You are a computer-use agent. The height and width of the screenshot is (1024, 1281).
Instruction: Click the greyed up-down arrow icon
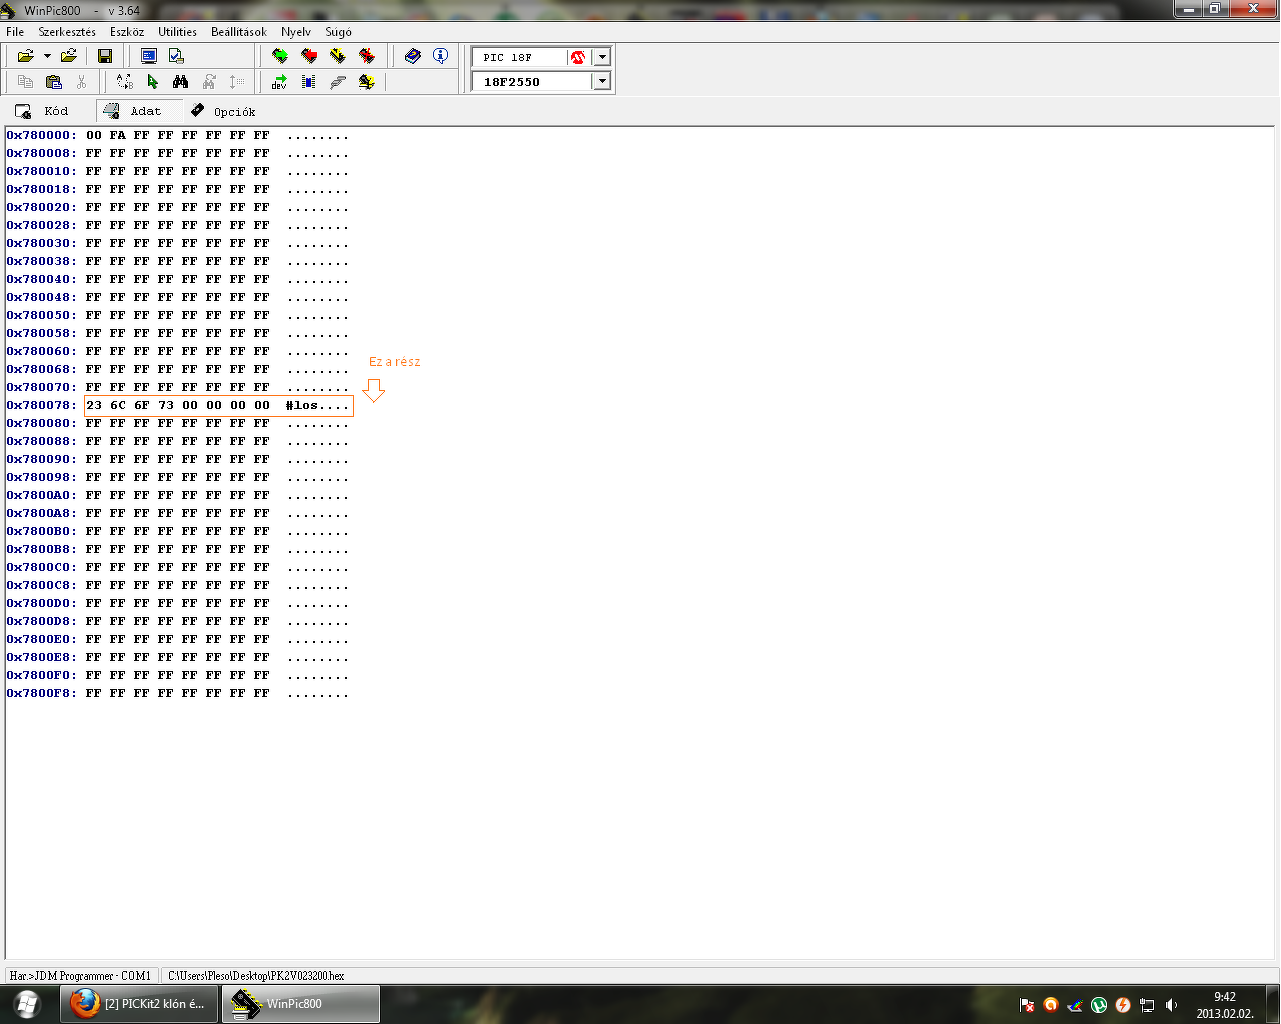[x=236, y=82]
